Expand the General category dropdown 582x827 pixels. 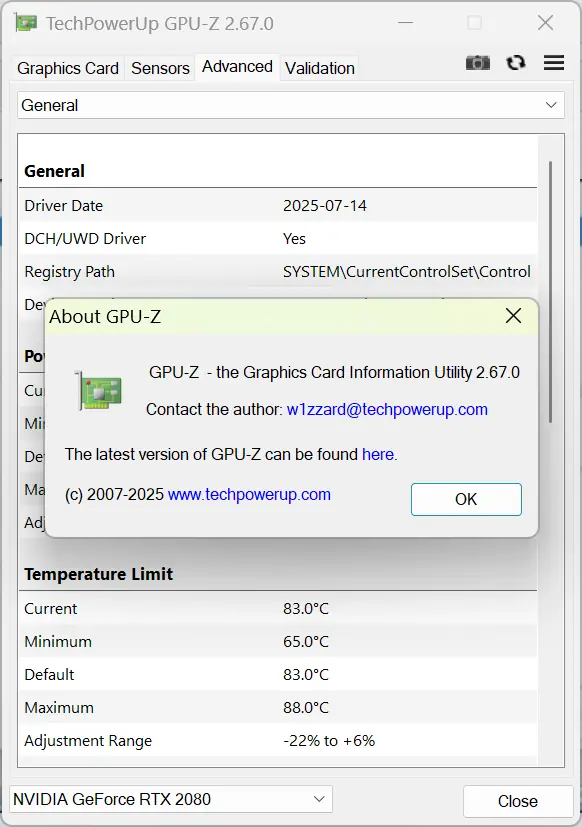[291, 105]
